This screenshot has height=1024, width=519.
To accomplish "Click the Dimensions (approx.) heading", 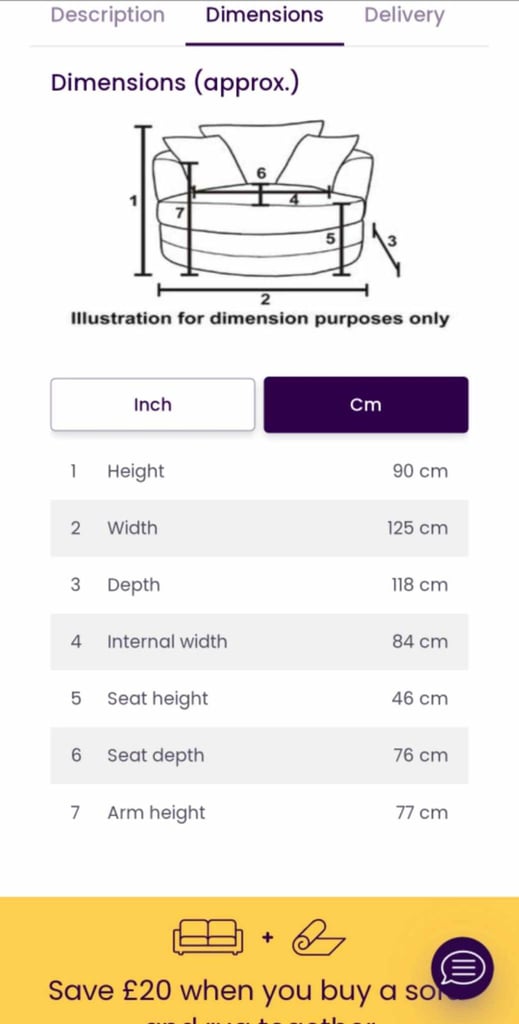I will click(175, 84).
